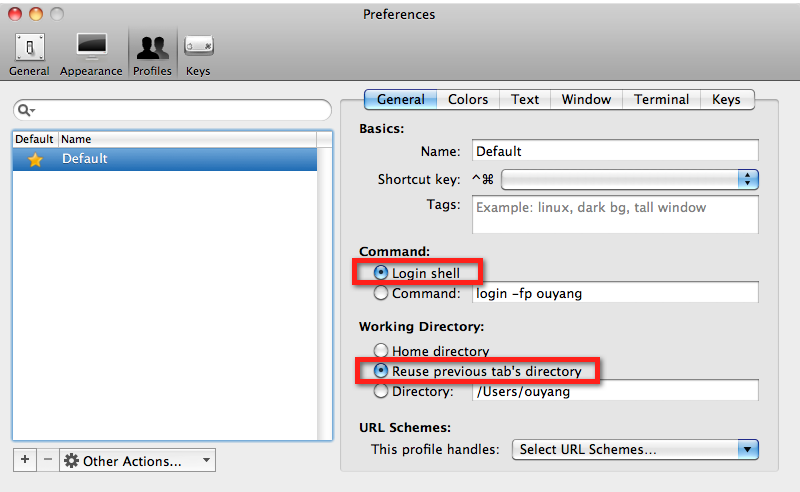
Task: Open the Appearance preferences pane
Action: (91, 53)
